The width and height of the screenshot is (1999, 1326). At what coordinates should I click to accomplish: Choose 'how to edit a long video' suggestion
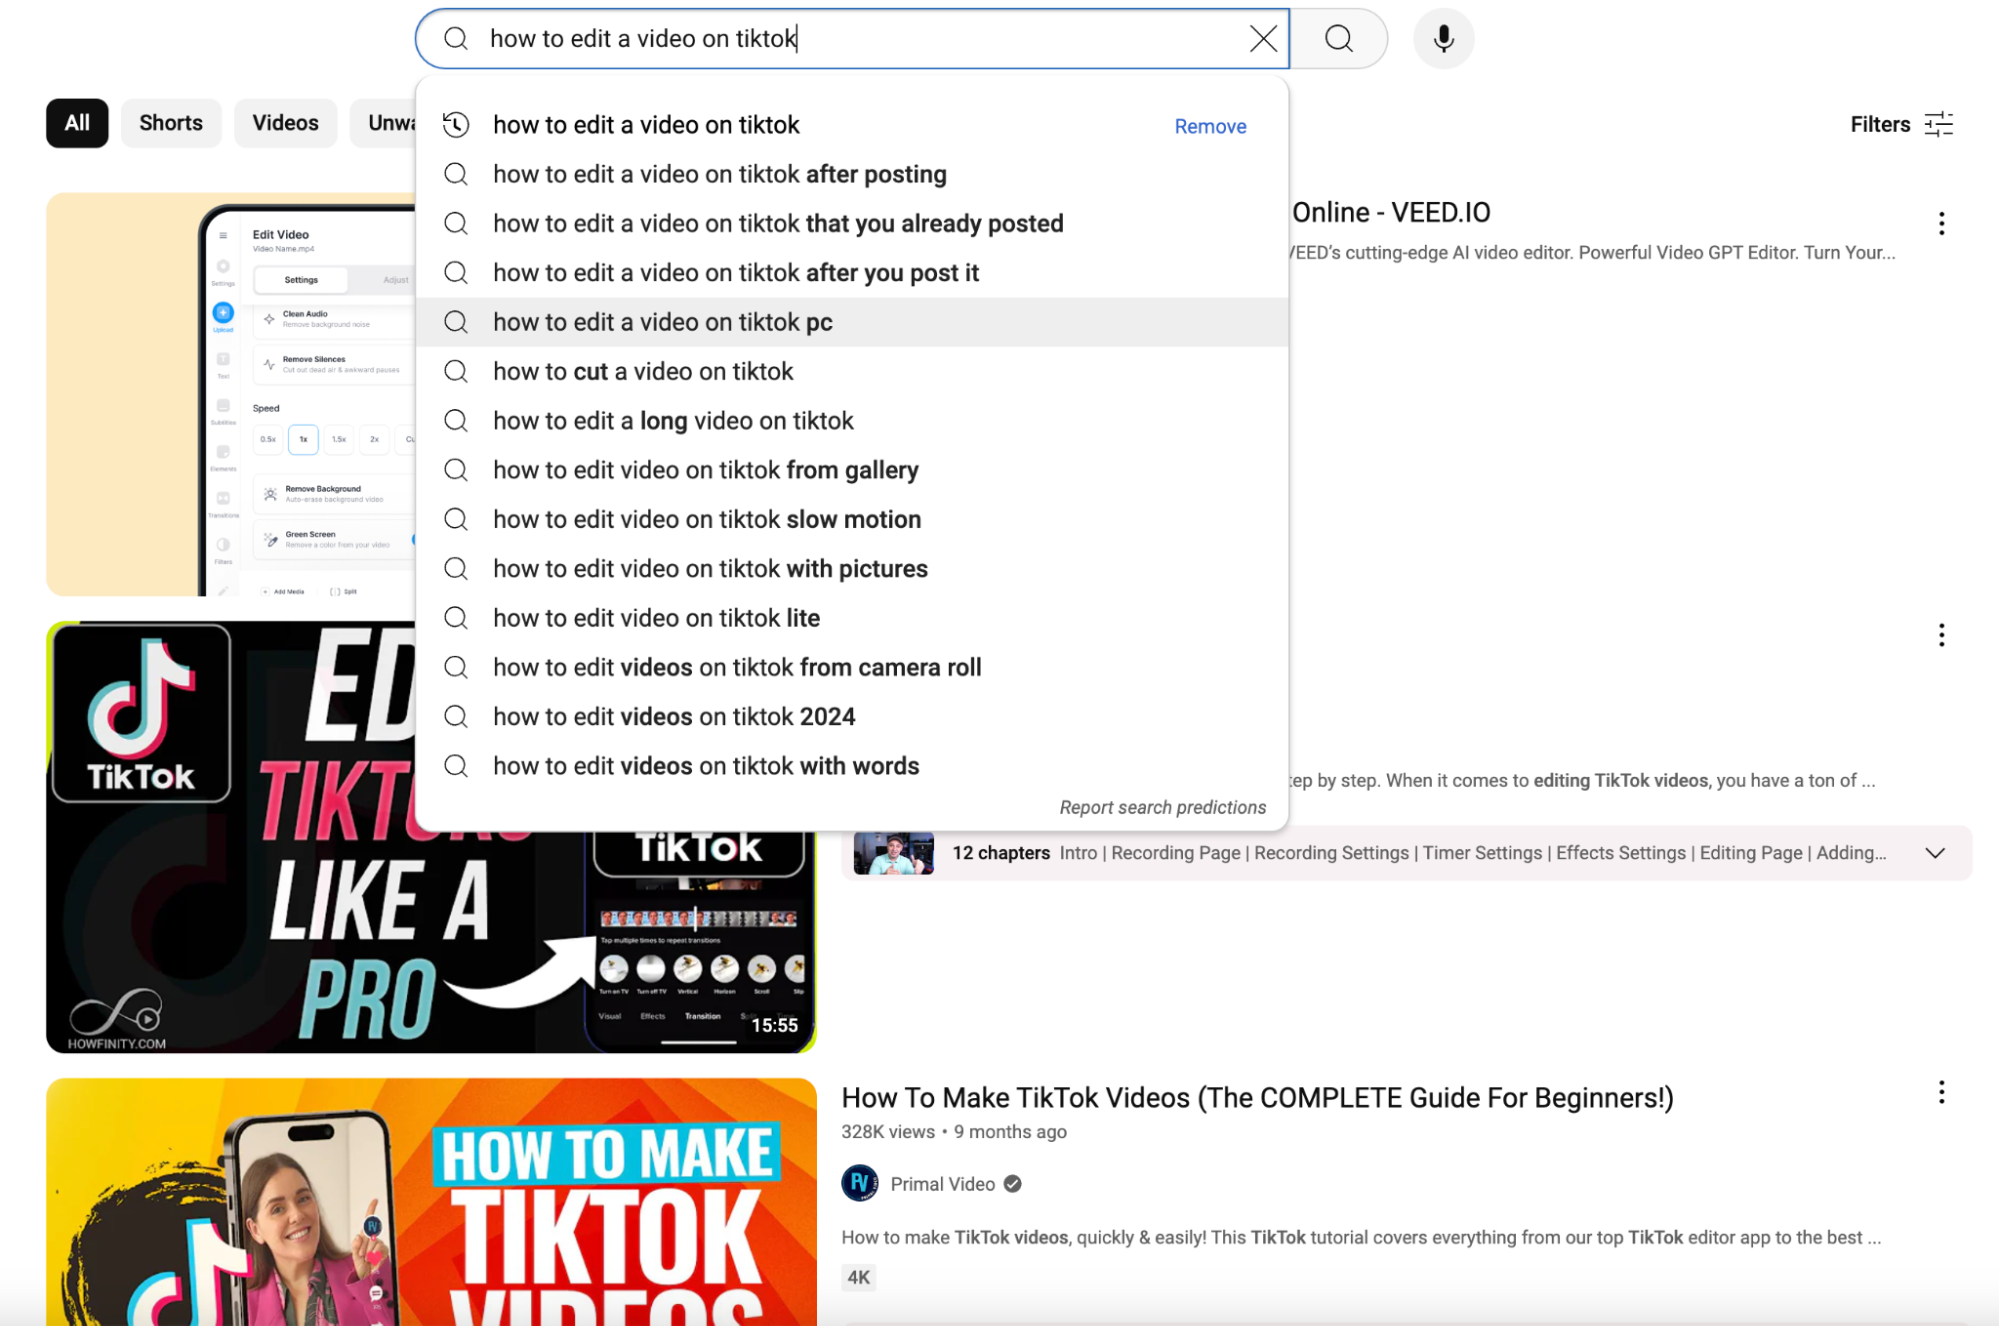point(851,421)
